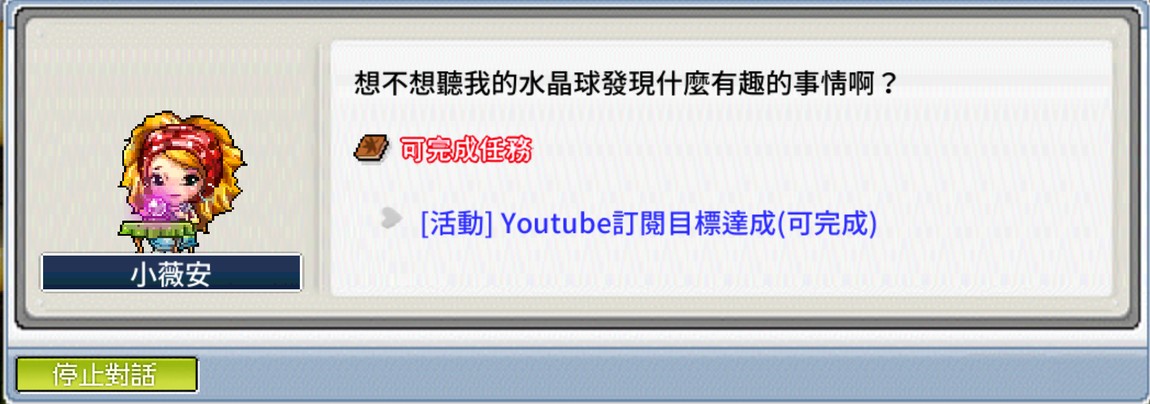Click the question mark ending the dialogue

(888, 84)
